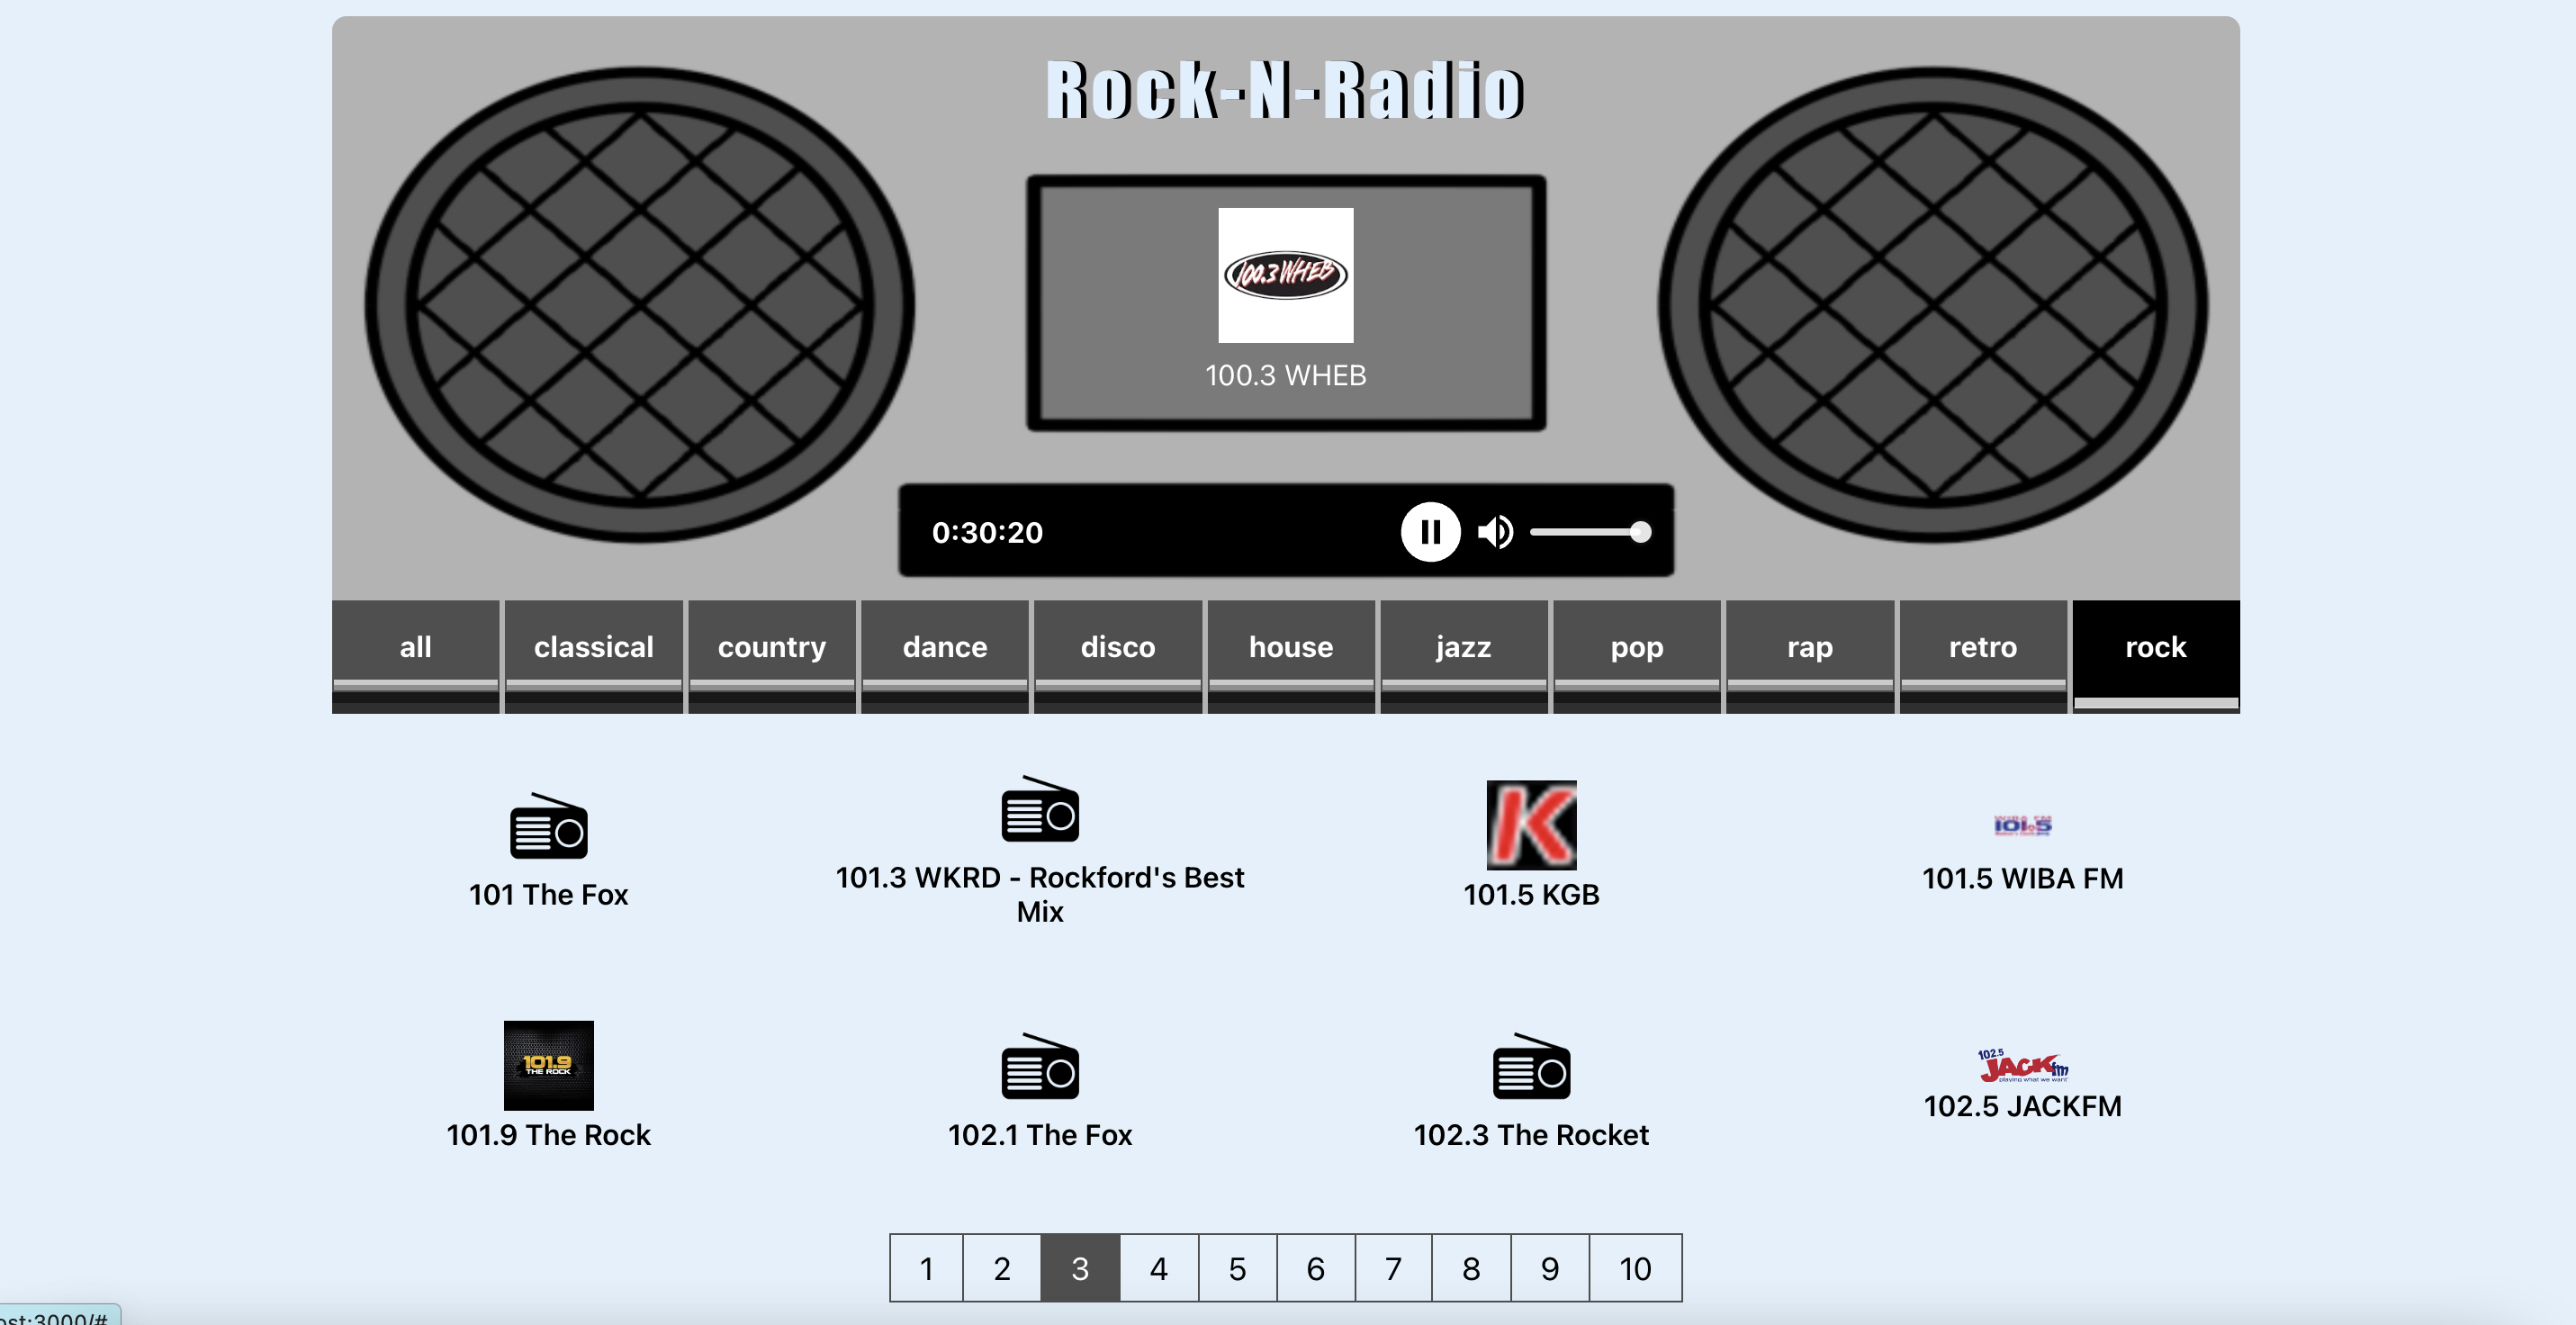The image size is (2576, 1325).
Task: Click the 0:30:20 elapsed time display
Action: tap(987, 532)
